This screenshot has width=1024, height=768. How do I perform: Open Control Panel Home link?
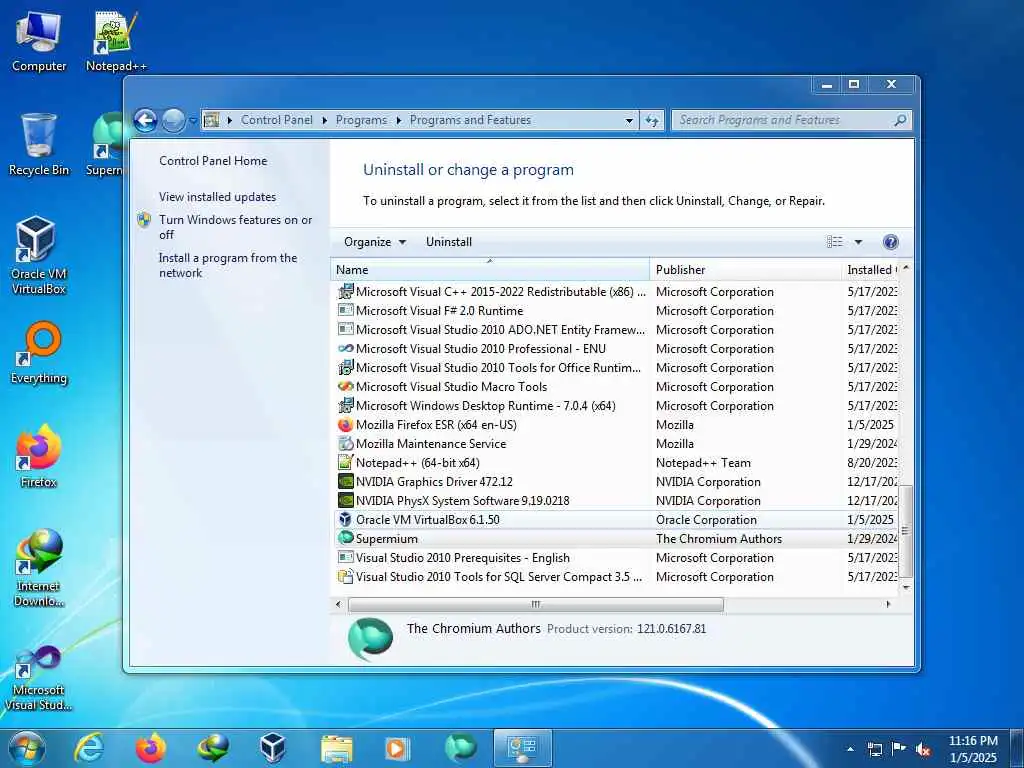(x=213, y=161)
